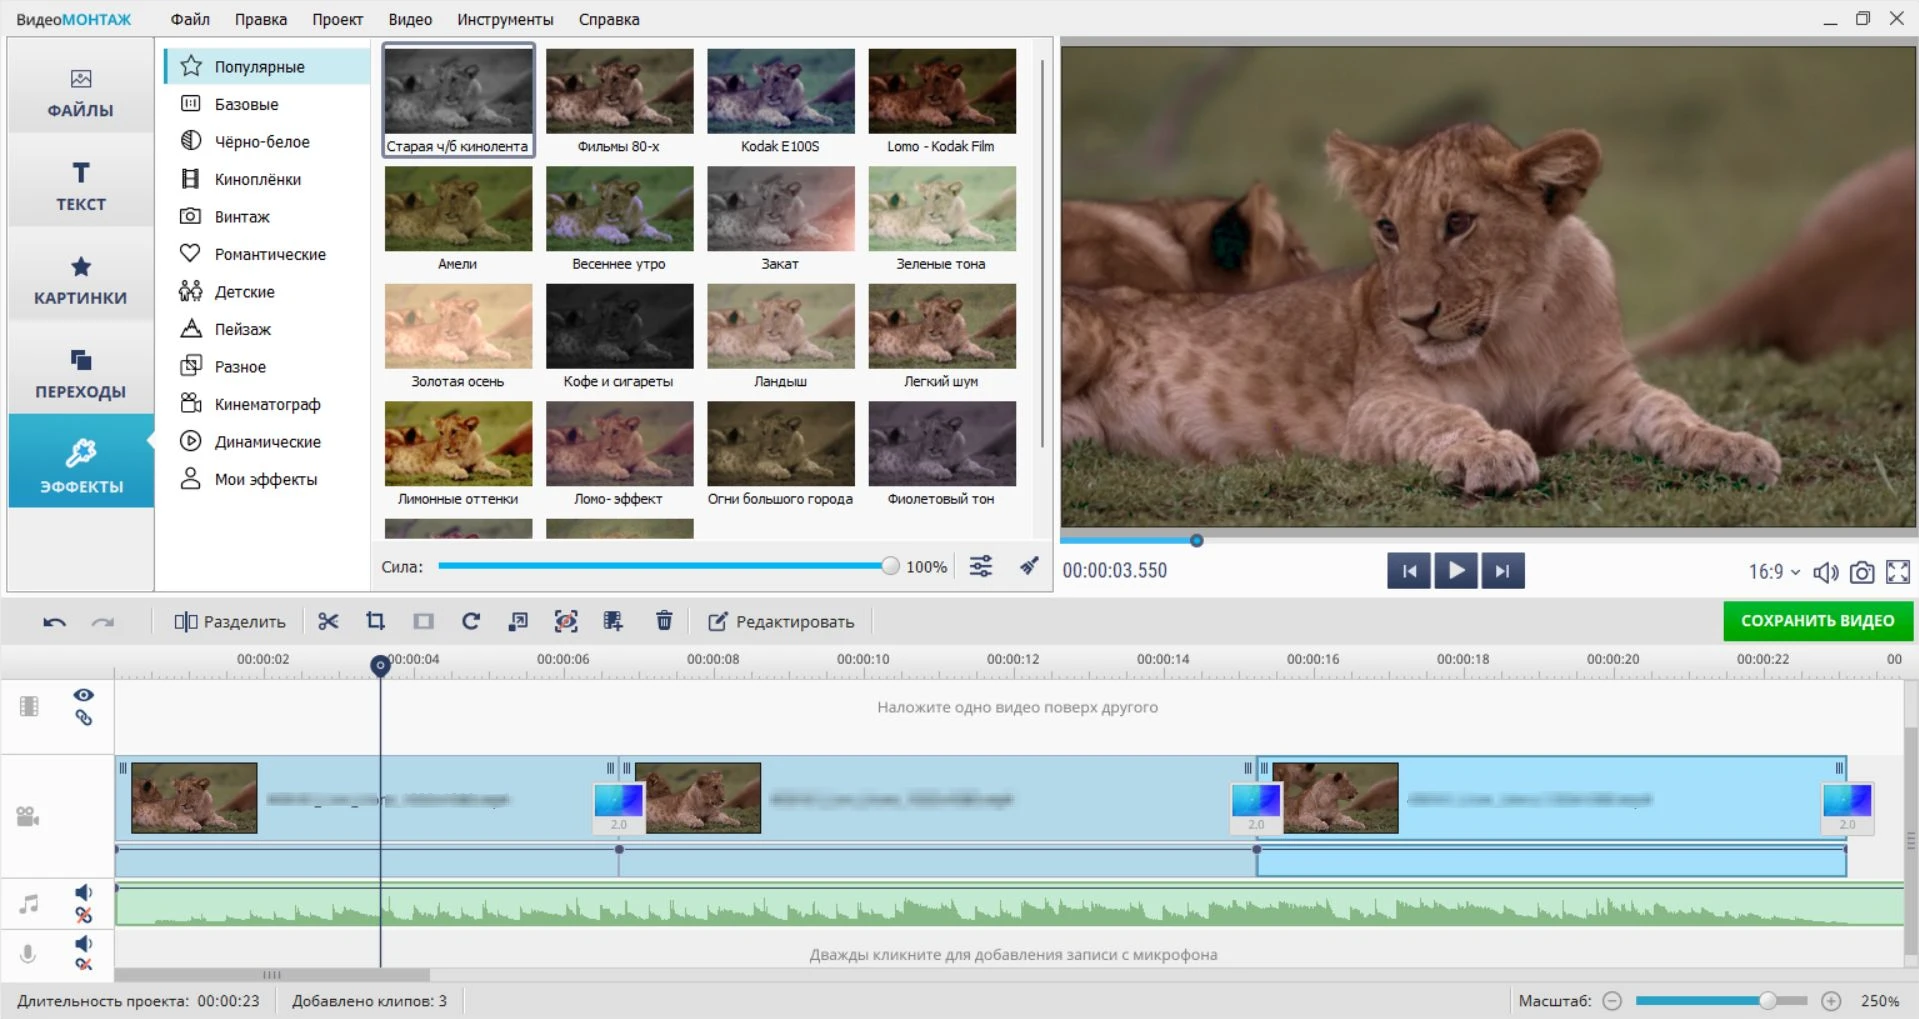The width and height of the screenshot is (1919, 1019).
Task: Toggle video track visibility eye icon
Action: pyautogui.click(x=84, y=695)
